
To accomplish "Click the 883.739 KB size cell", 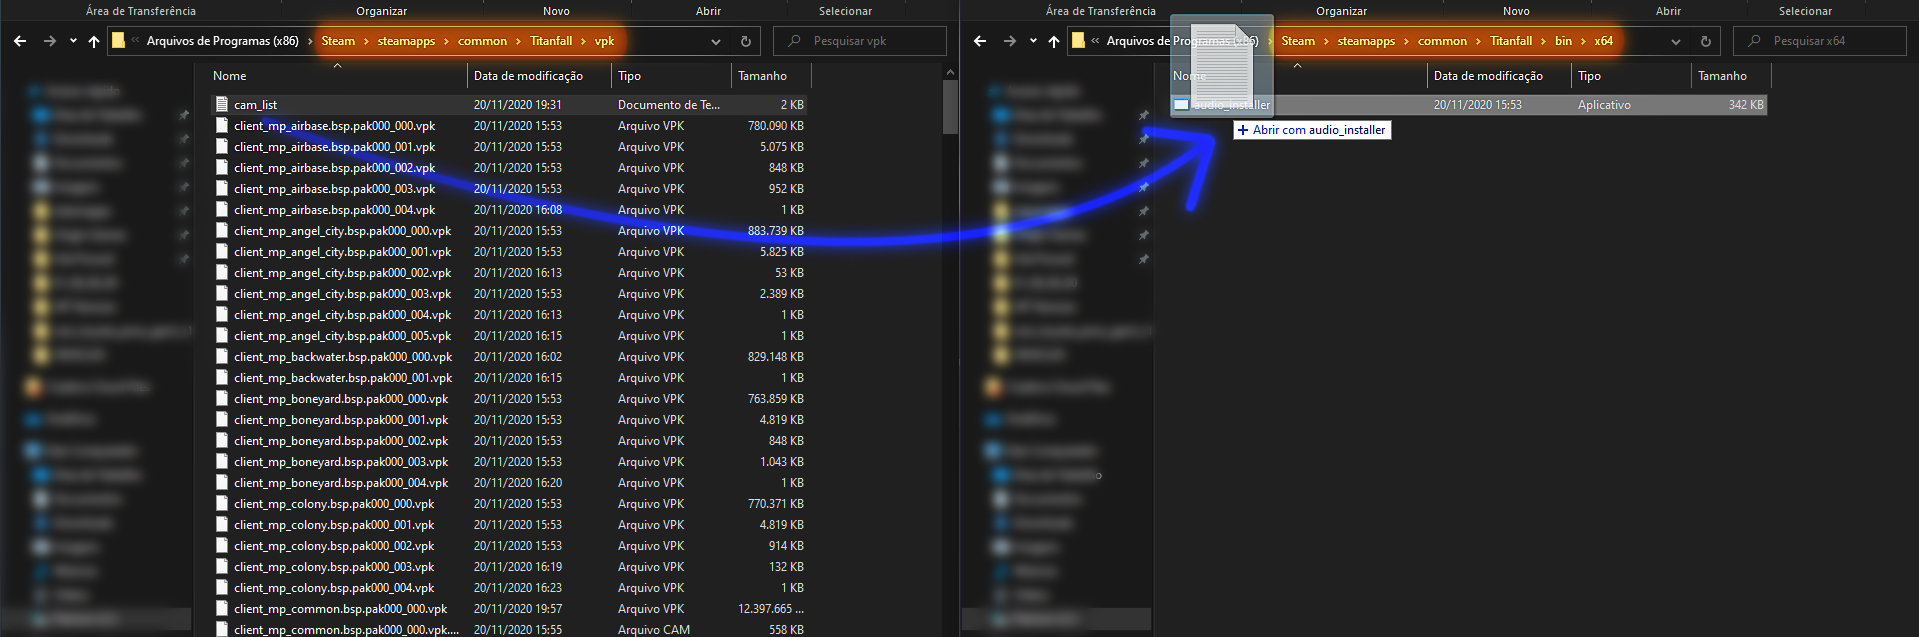I will coord(776,230).
